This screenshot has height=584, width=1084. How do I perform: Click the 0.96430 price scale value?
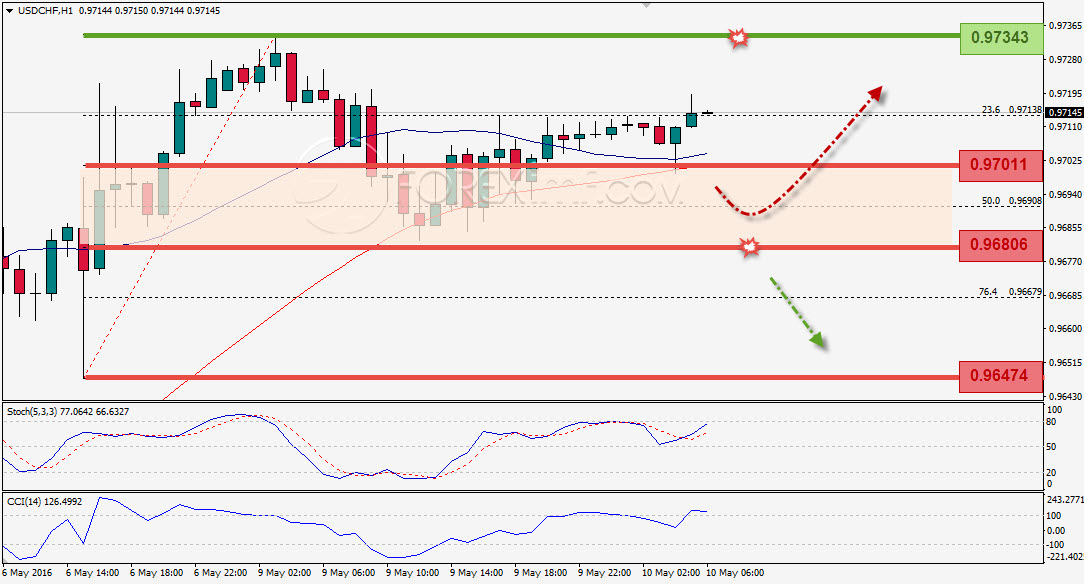point(1065,396)
